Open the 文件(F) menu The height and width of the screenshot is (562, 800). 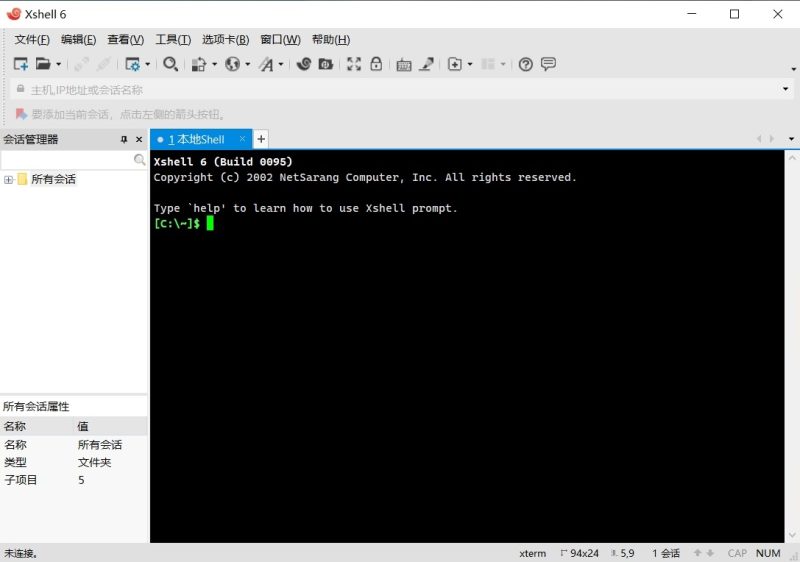[32, 40]
